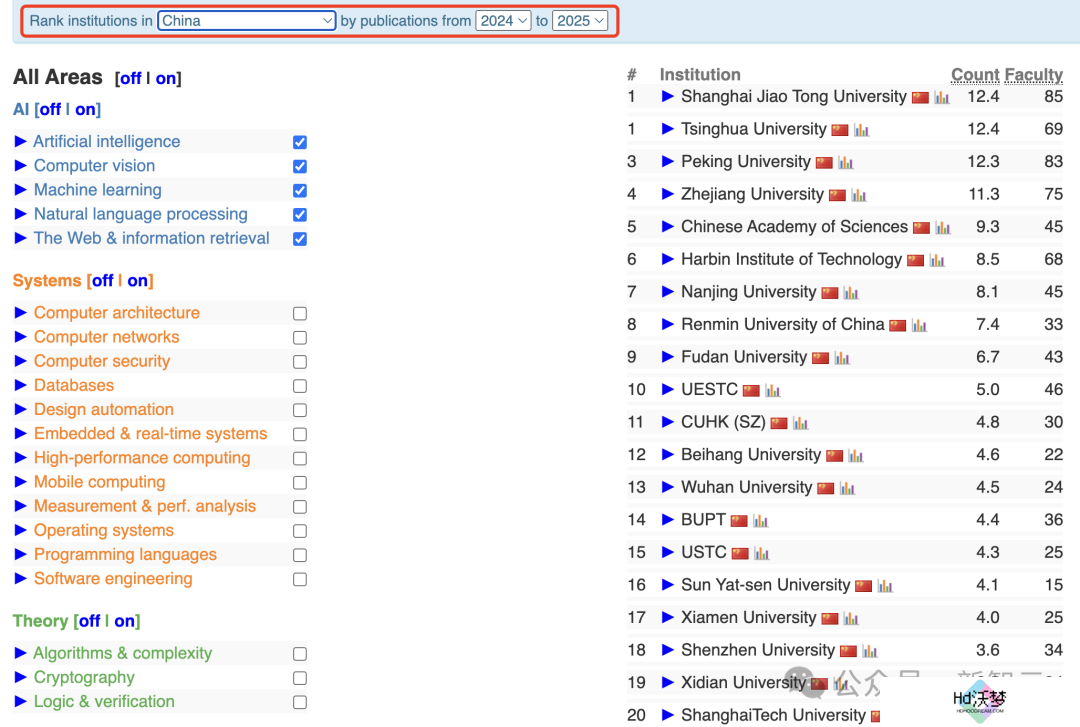This screenshot has width=1080, height=727.
Task: Open bar chart icon for Sun Yat-sen University
Action: pyautogui.click(x=884, y=586)
